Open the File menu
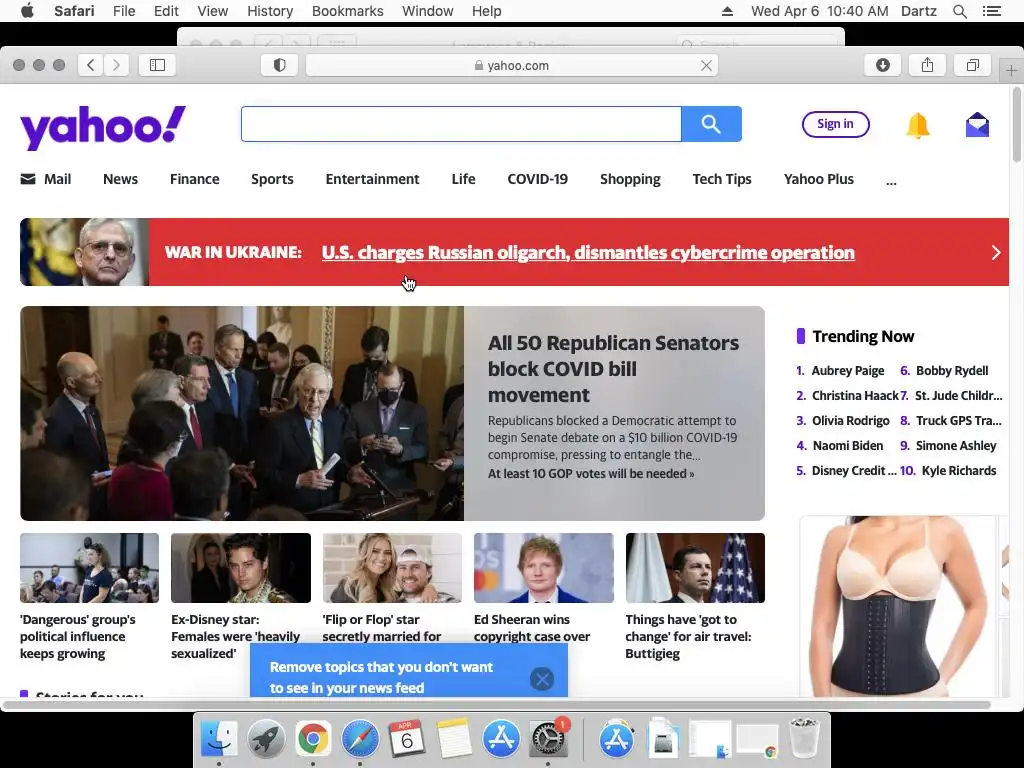 pos(124,11)
